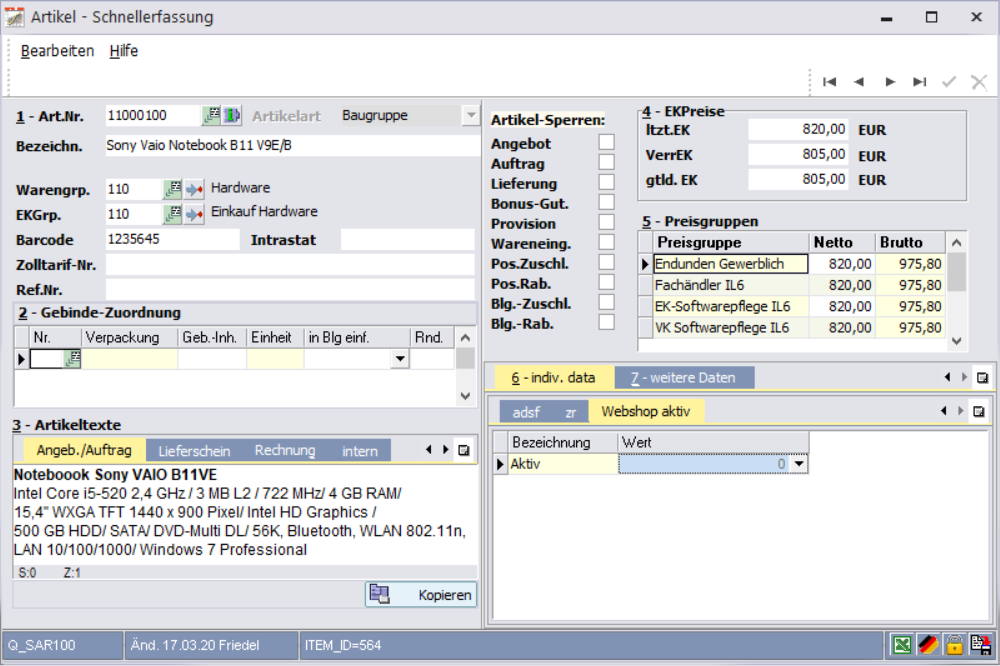Switch to the zr tab
Image resolution: width=1000 pixels, height=666 pixels.
point(571,412)
